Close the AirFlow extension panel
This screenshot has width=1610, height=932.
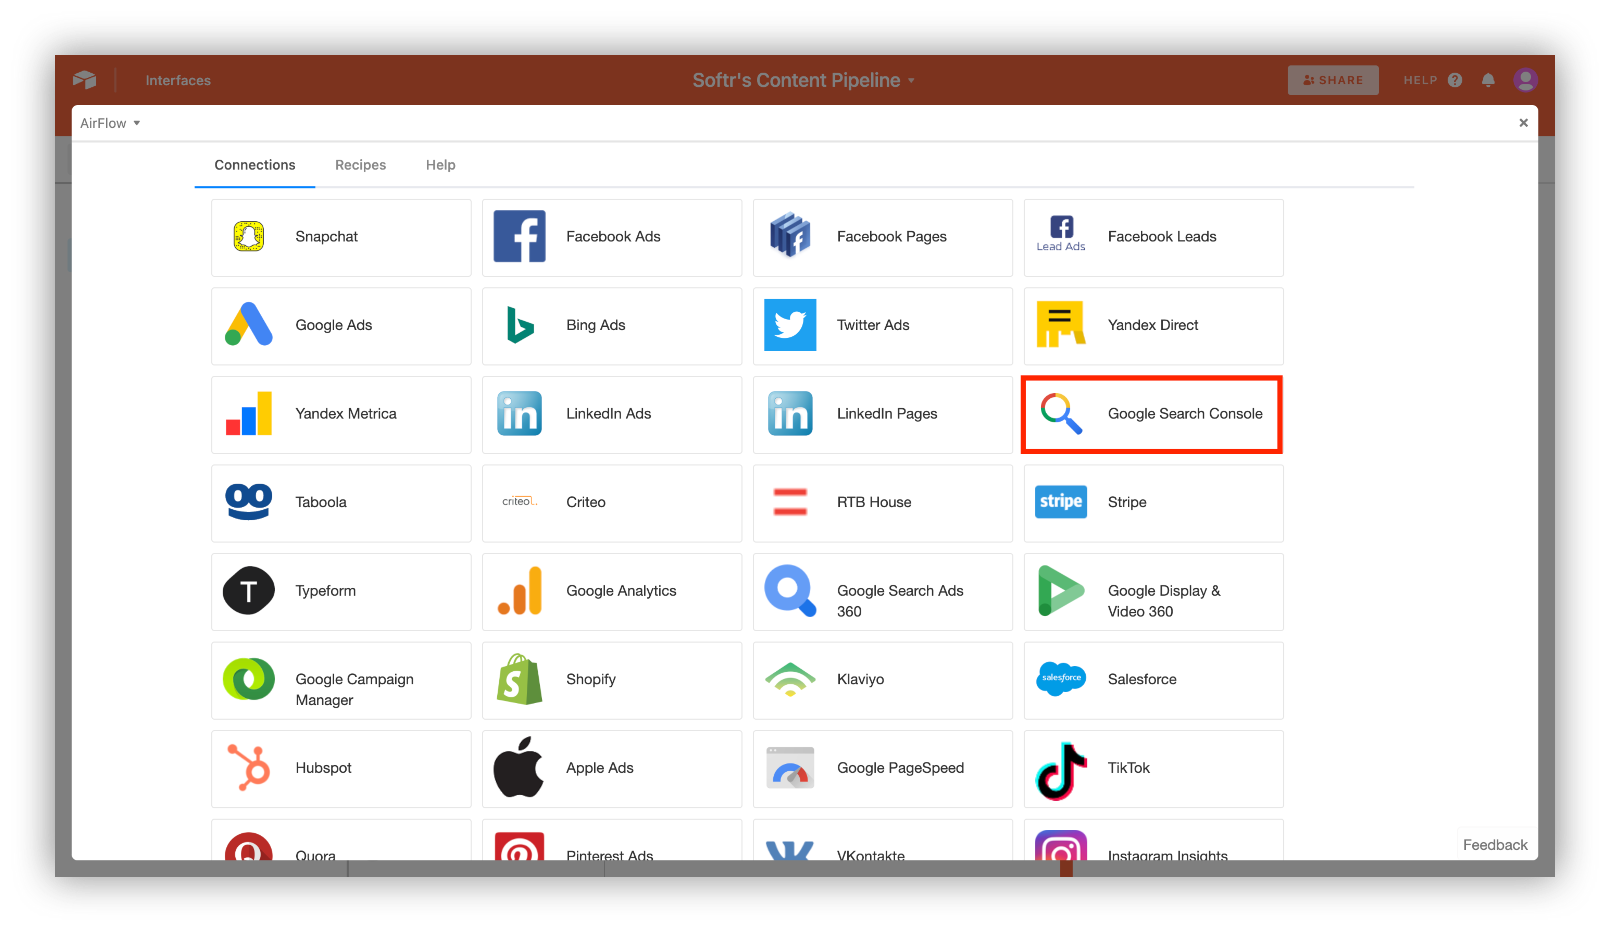point(1524,123)
